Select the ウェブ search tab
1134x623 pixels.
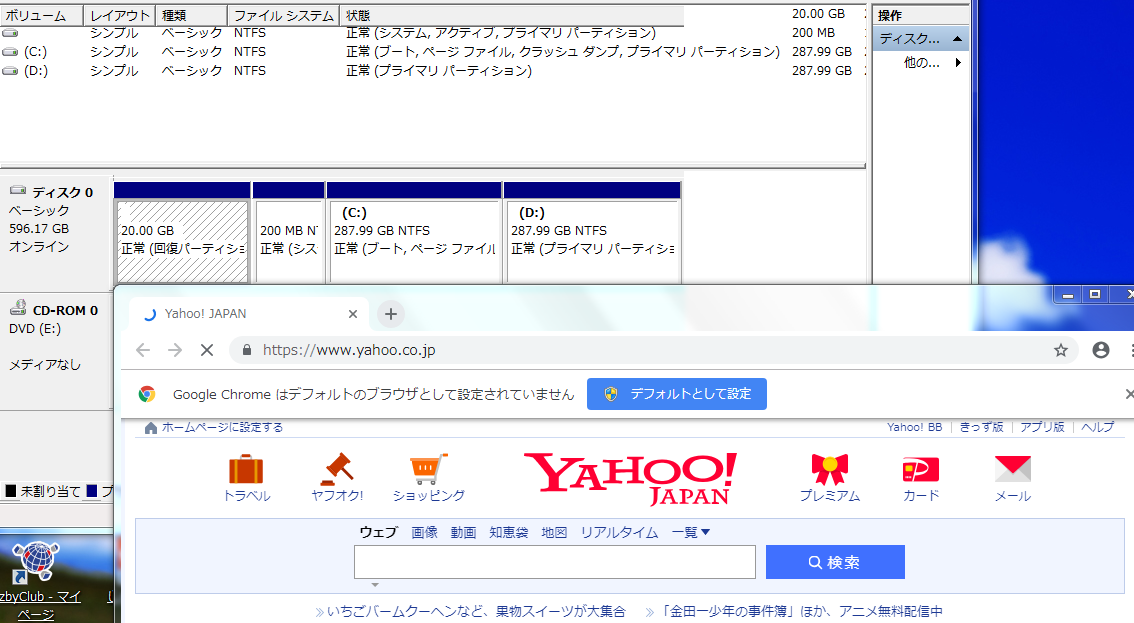coord(378,533)
